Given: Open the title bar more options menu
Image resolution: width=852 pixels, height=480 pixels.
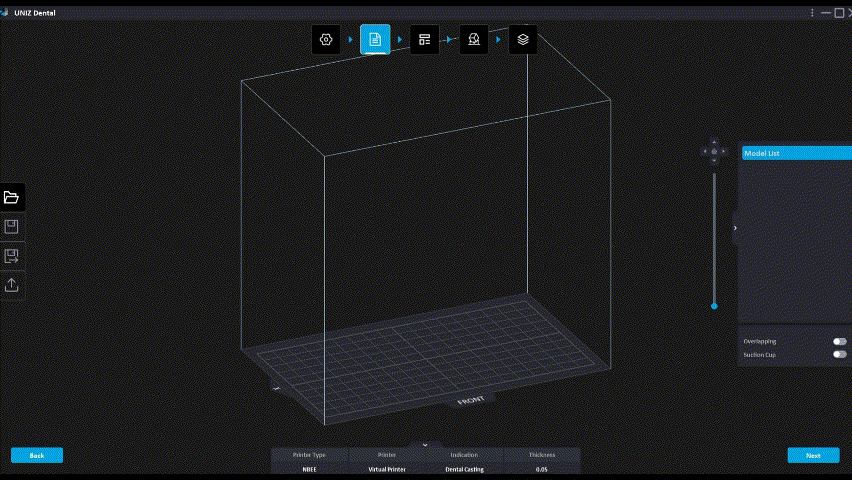Looking at the screenshot, I should (x=812, y=13).
